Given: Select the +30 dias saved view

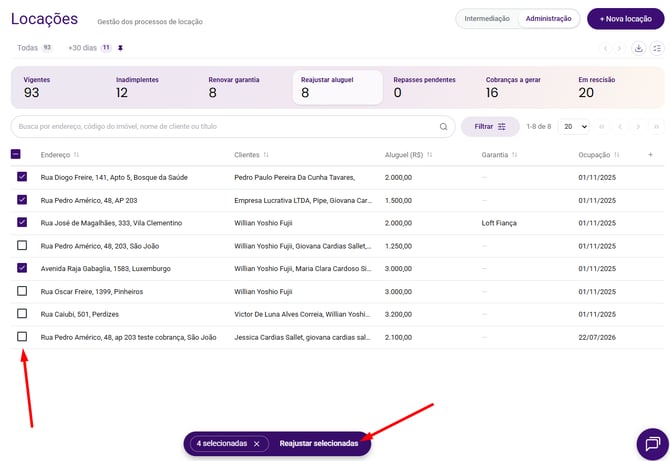Looking at the screenshot, I should pyautogui.click(x=90, y=48).
